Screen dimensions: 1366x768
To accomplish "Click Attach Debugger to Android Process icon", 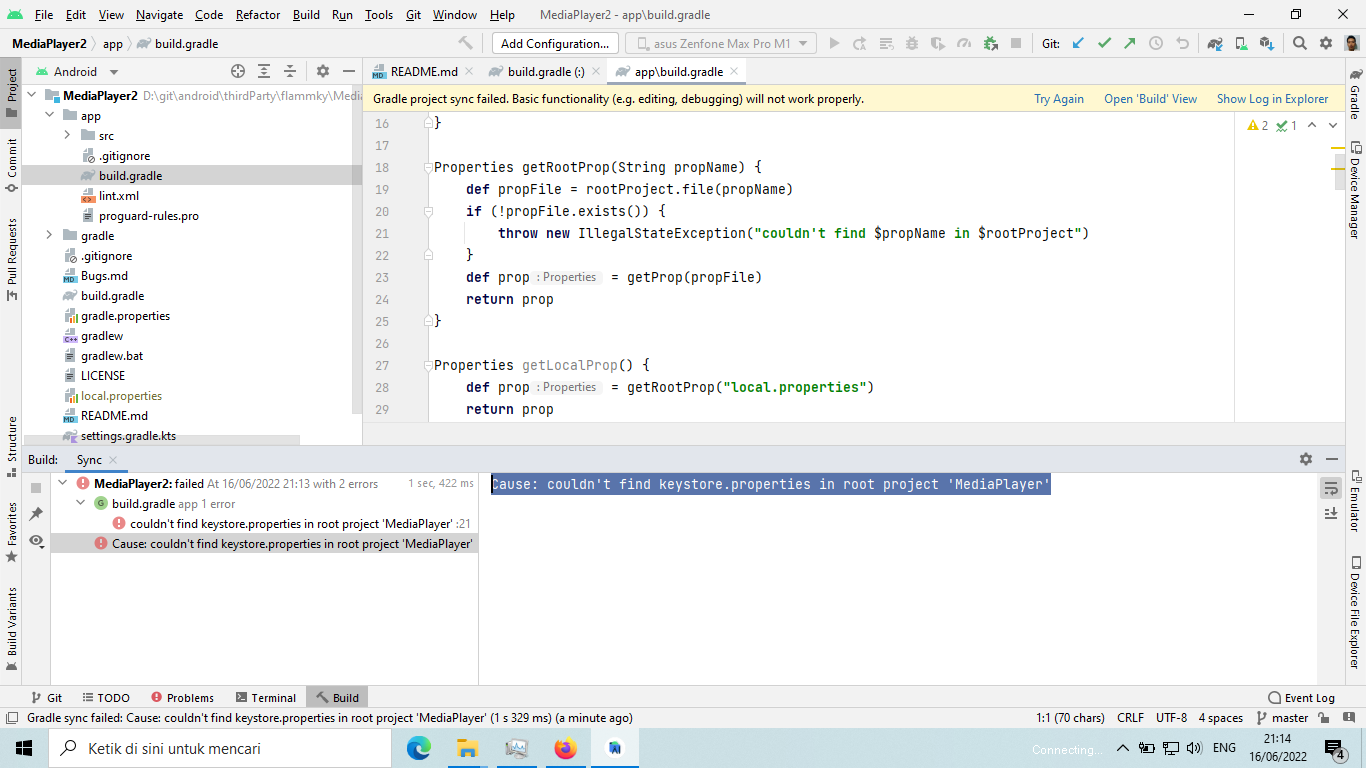I will [990, 43].
